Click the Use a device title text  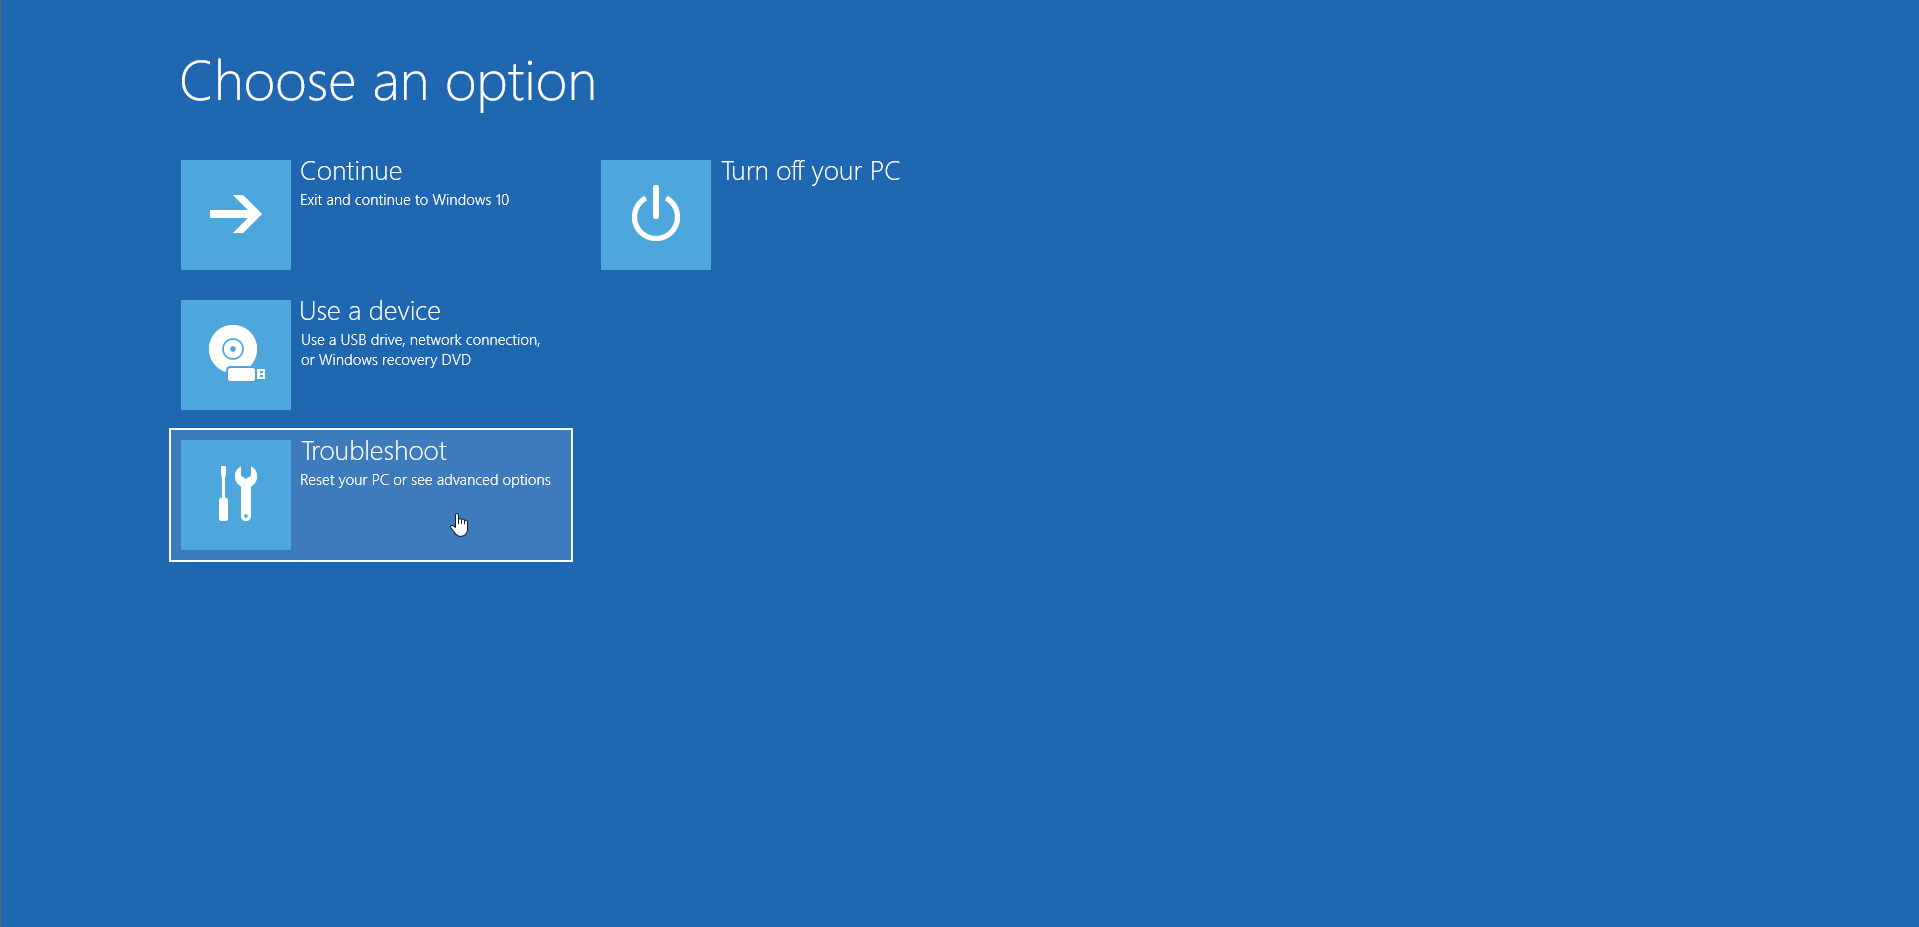[370, 310]
